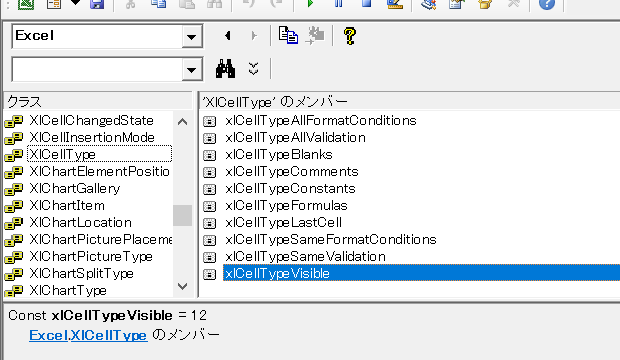Click the blue Help icon in the toolbar

[x=547, y=4]
